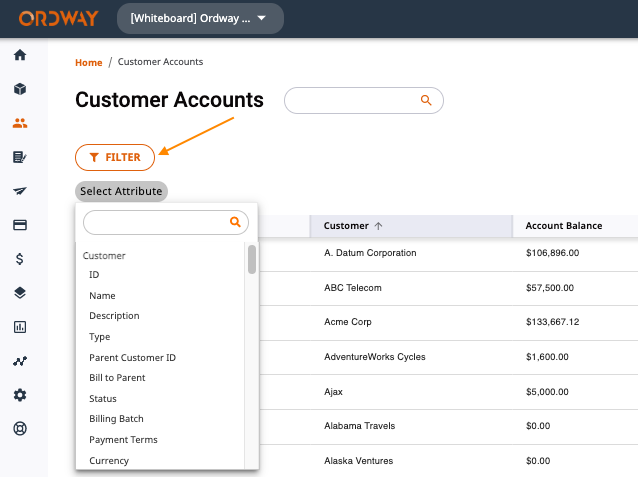Viewport: 638px width, 477px height.
Task: Click $106,896.00 balance cell
Action: point(553,253)
